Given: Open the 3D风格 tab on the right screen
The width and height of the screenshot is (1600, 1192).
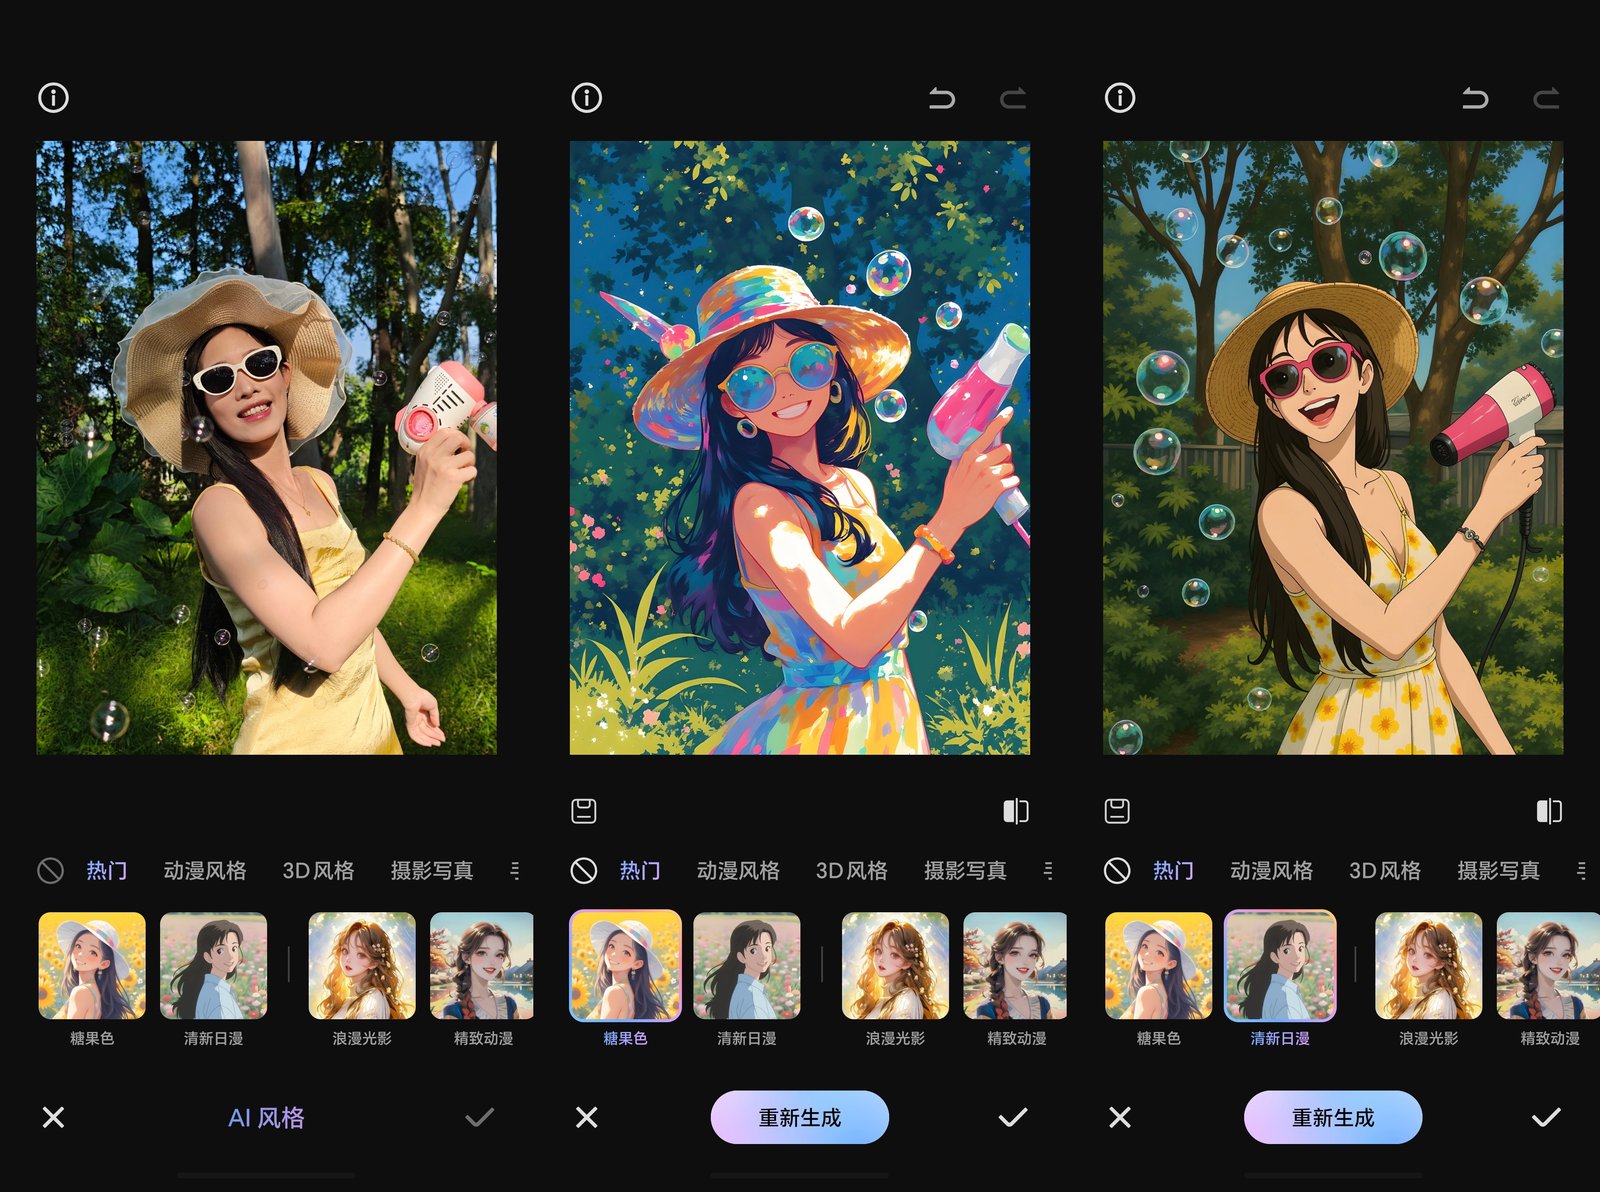Looking at the screenshot, I should coord(1385,871).
